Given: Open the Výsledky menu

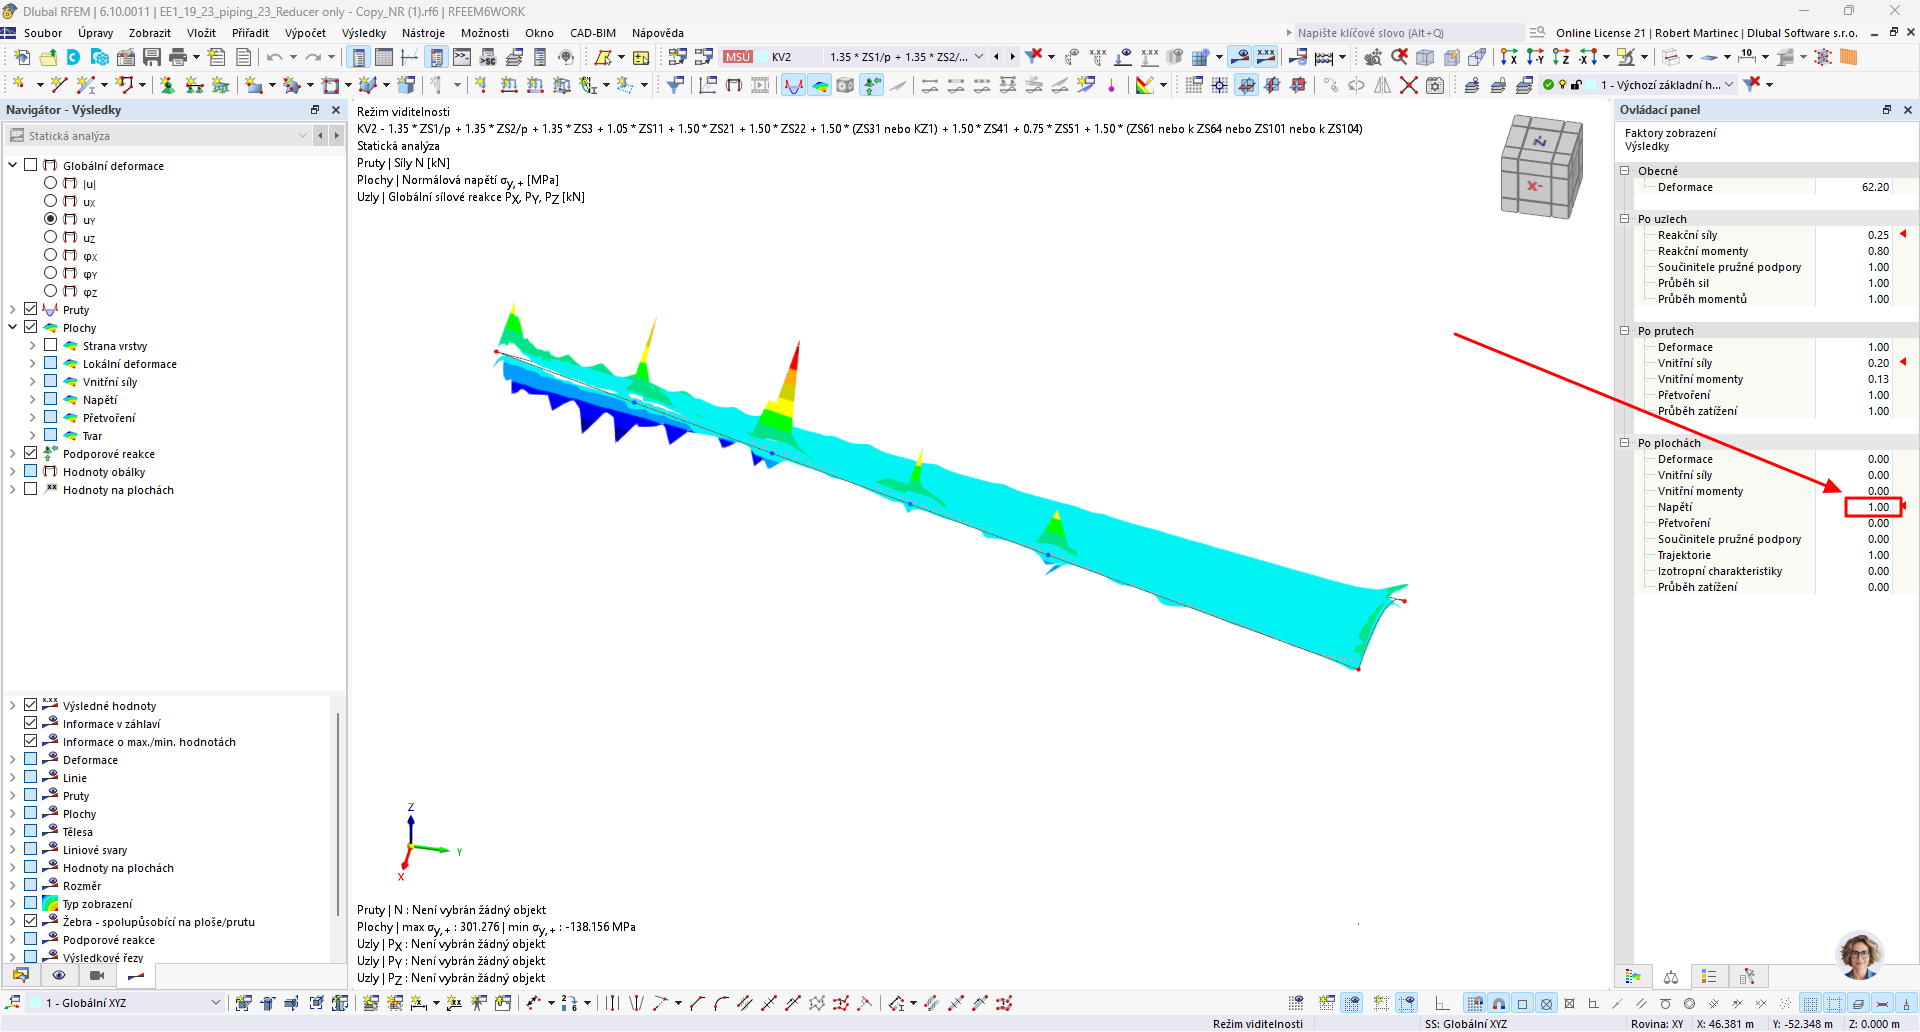Looking at the screenshot, I should 364,33.
